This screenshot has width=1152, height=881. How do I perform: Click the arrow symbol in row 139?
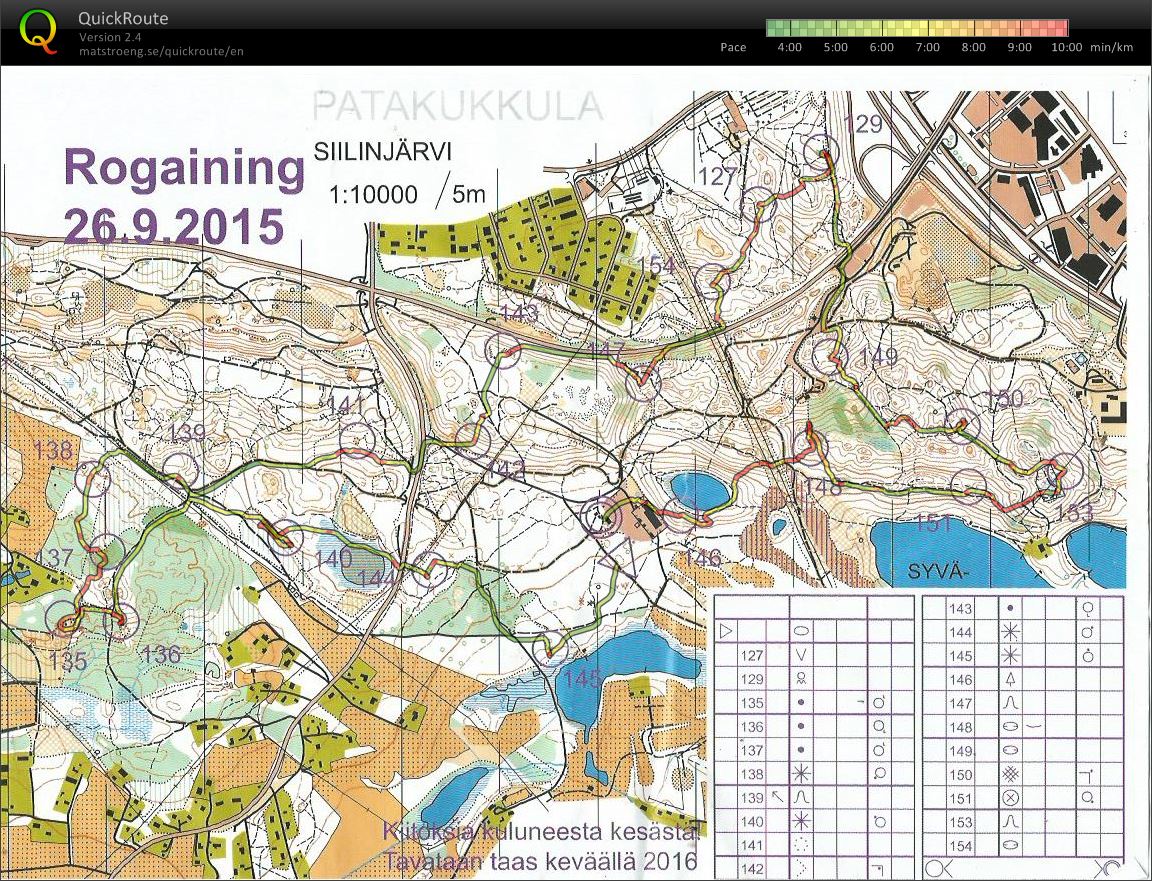pyautogui.click(x=776, y=797)
